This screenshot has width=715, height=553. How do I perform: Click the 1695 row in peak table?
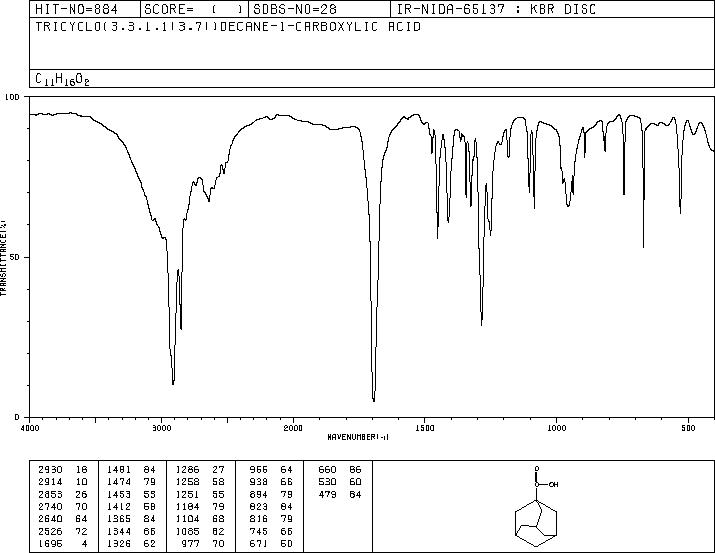click(63, 543)
